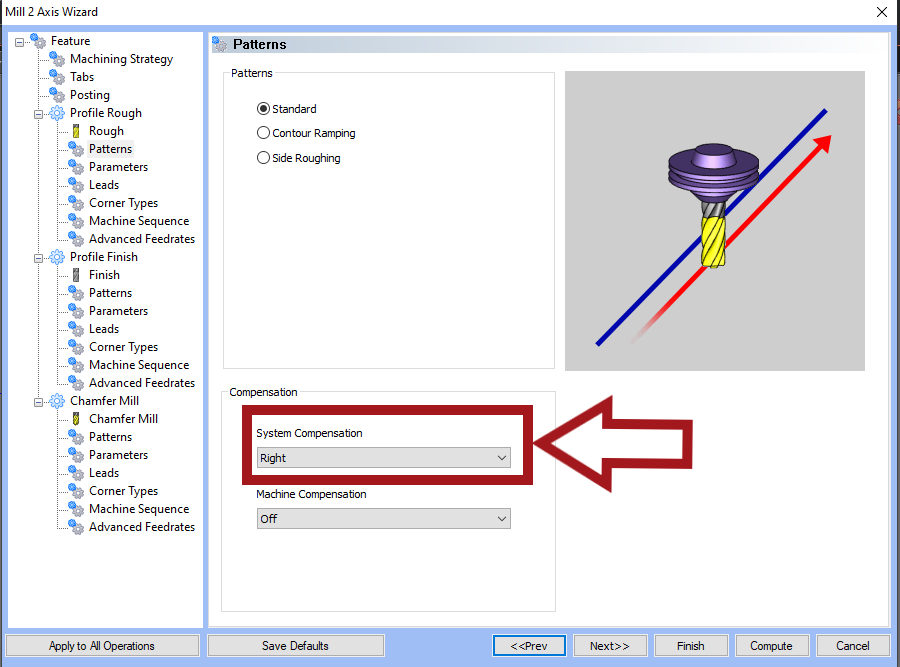Click the Feature root gear icon
The width and height of the screenshot is (900, 667).
[38, 41]
